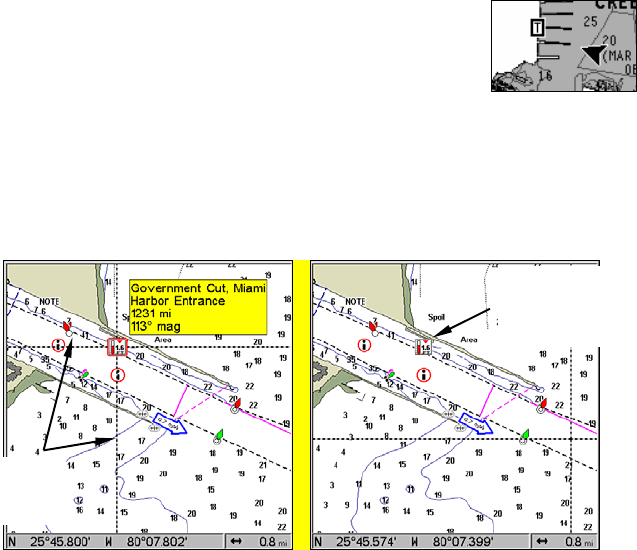The width and height of the screenshot is (637, 550).
Task: Select the tide station icon in the 25°45.574' chart
Action: (423, 347)
